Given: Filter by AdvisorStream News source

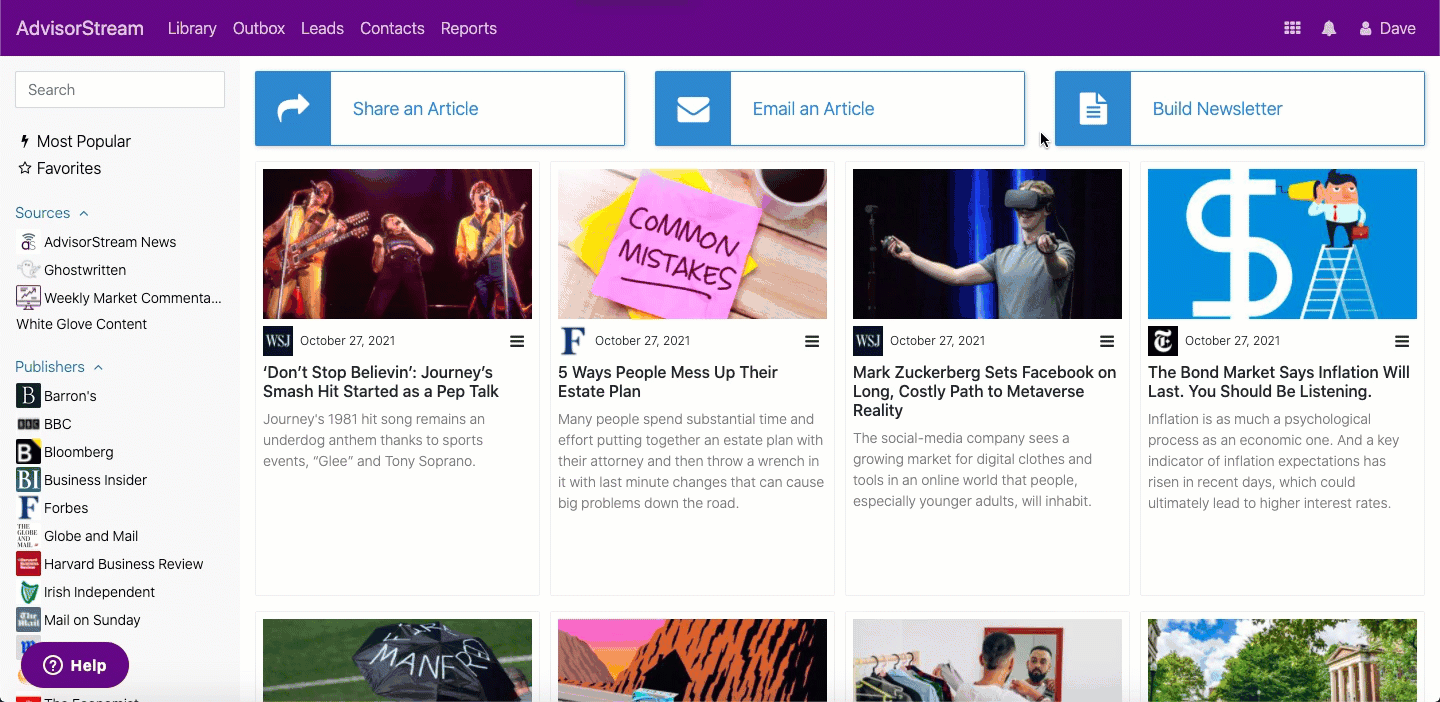Looking at the screenshot, I should pos(110,242).
